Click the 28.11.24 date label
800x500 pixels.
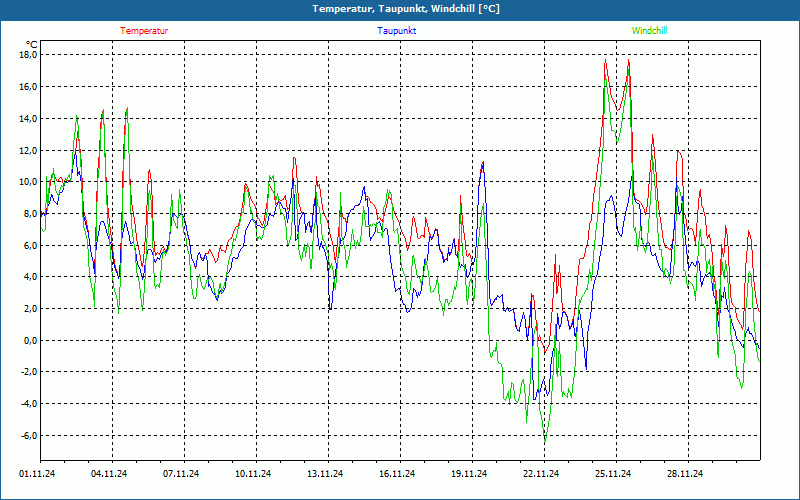pyautogui.click(x=685, y=474)
